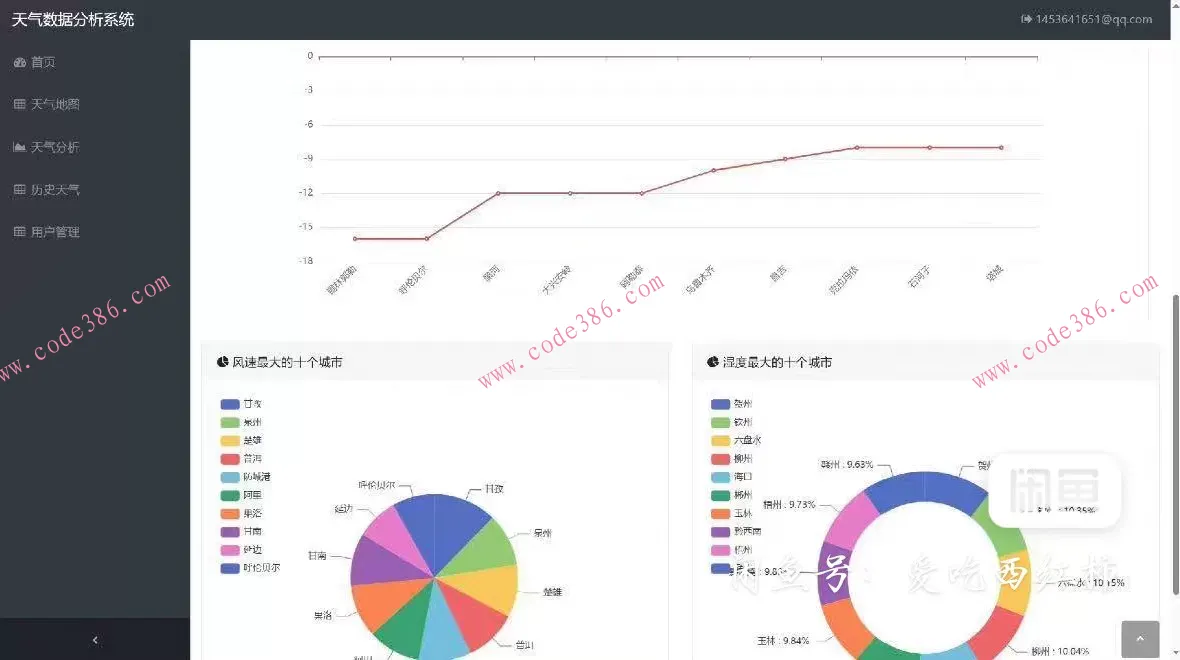The height and width of the screenshot is (660, 1180).
Task: Click the 湿度最大的十个城市 panel title
Action: (777, 362)
